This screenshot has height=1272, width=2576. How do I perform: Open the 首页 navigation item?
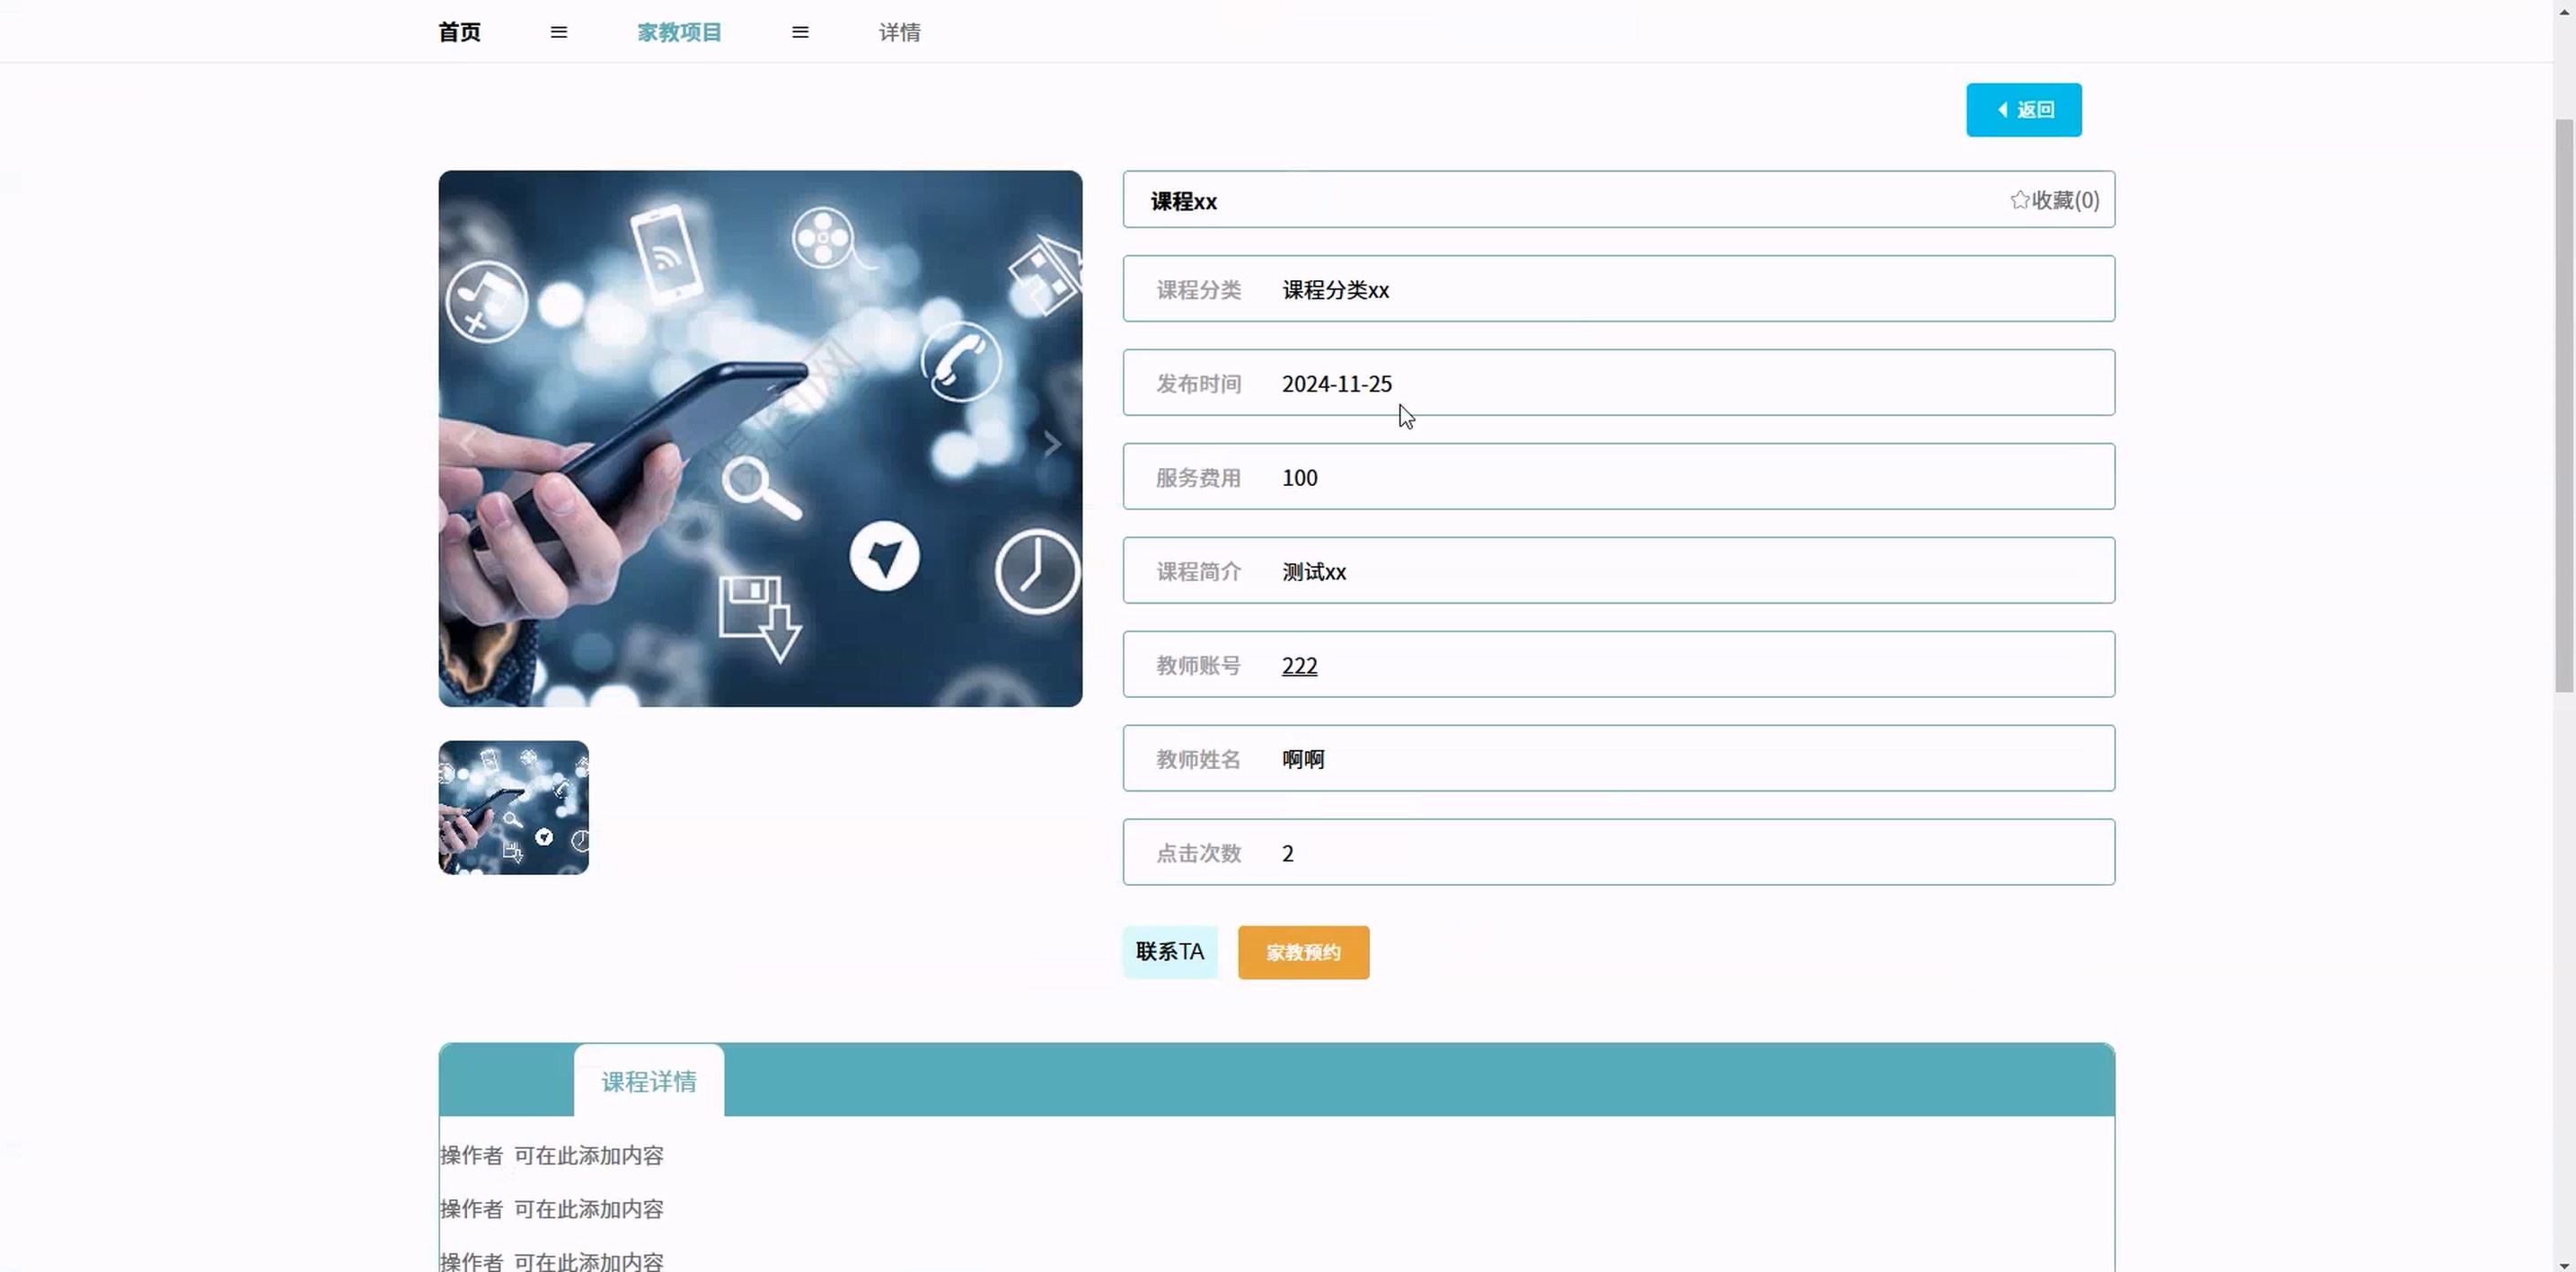click(459, 32)
